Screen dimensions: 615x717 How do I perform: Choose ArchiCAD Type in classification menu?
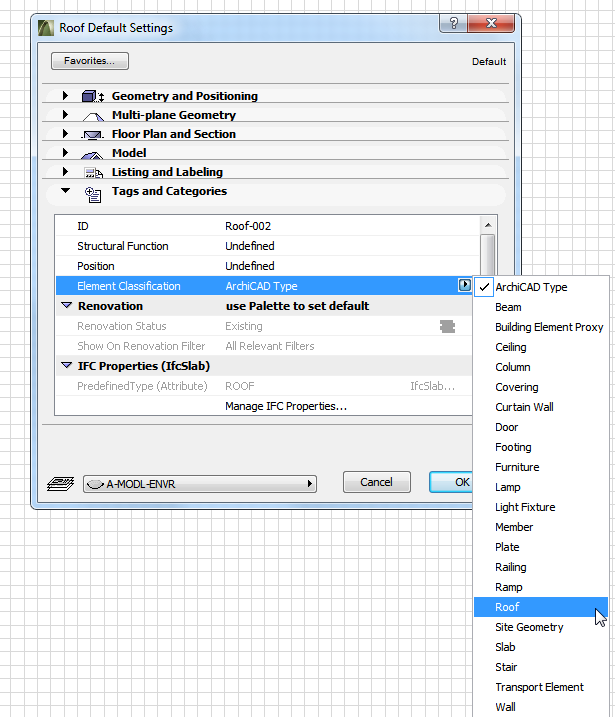tap(541, 287)
